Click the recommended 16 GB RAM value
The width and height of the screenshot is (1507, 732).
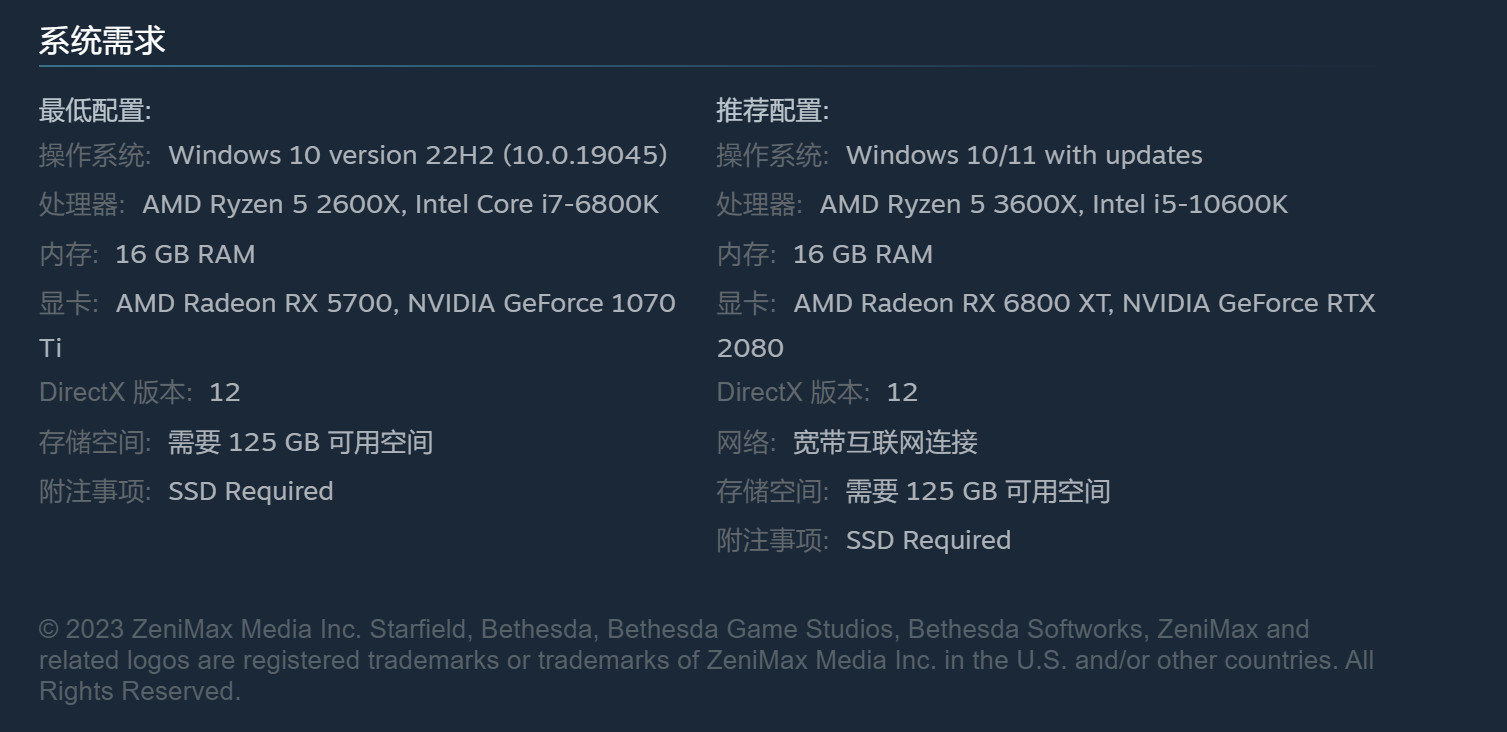click(863, 254)
